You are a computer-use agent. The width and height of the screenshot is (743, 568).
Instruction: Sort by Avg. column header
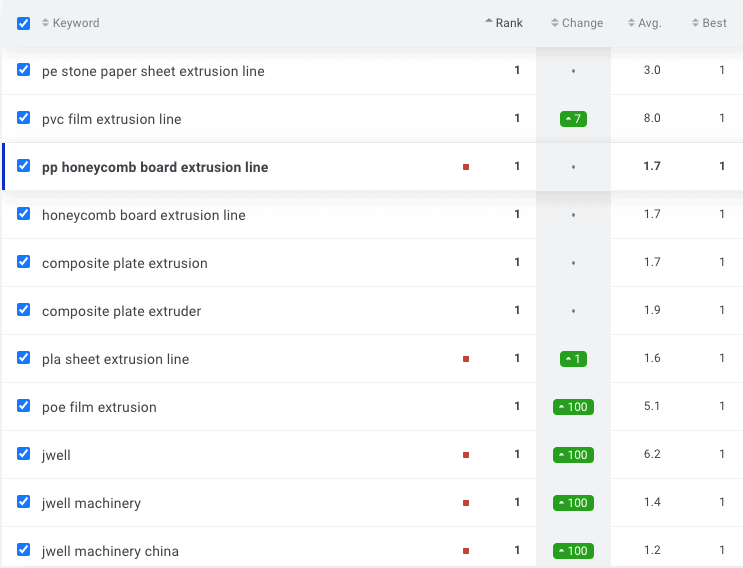(649, 23)
